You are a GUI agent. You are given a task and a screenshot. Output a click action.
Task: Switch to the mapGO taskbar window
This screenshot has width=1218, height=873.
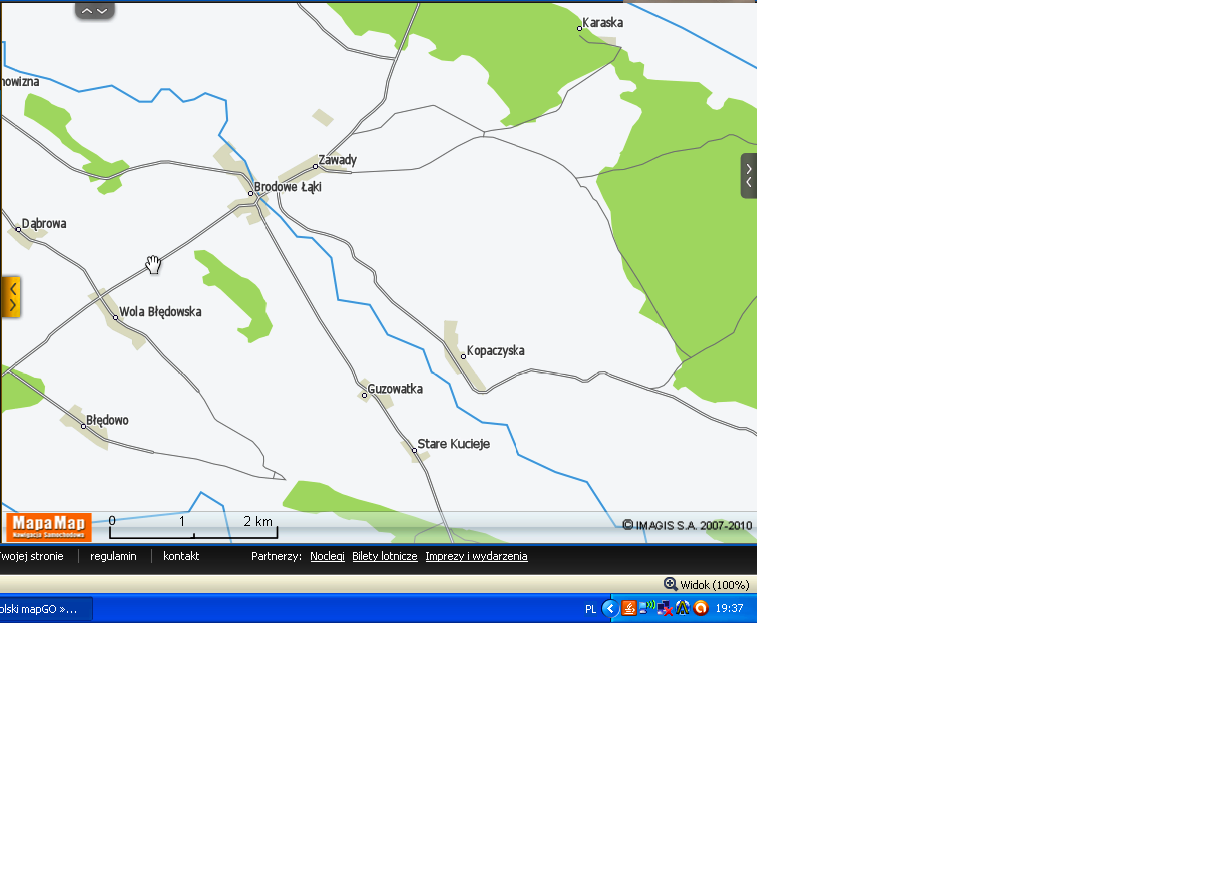click(45, 608)
